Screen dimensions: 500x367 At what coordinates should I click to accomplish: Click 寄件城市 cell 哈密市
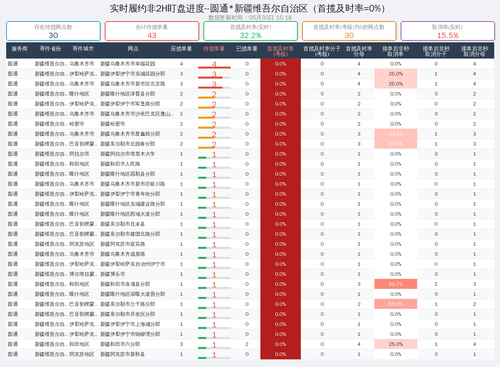(77, 124)
